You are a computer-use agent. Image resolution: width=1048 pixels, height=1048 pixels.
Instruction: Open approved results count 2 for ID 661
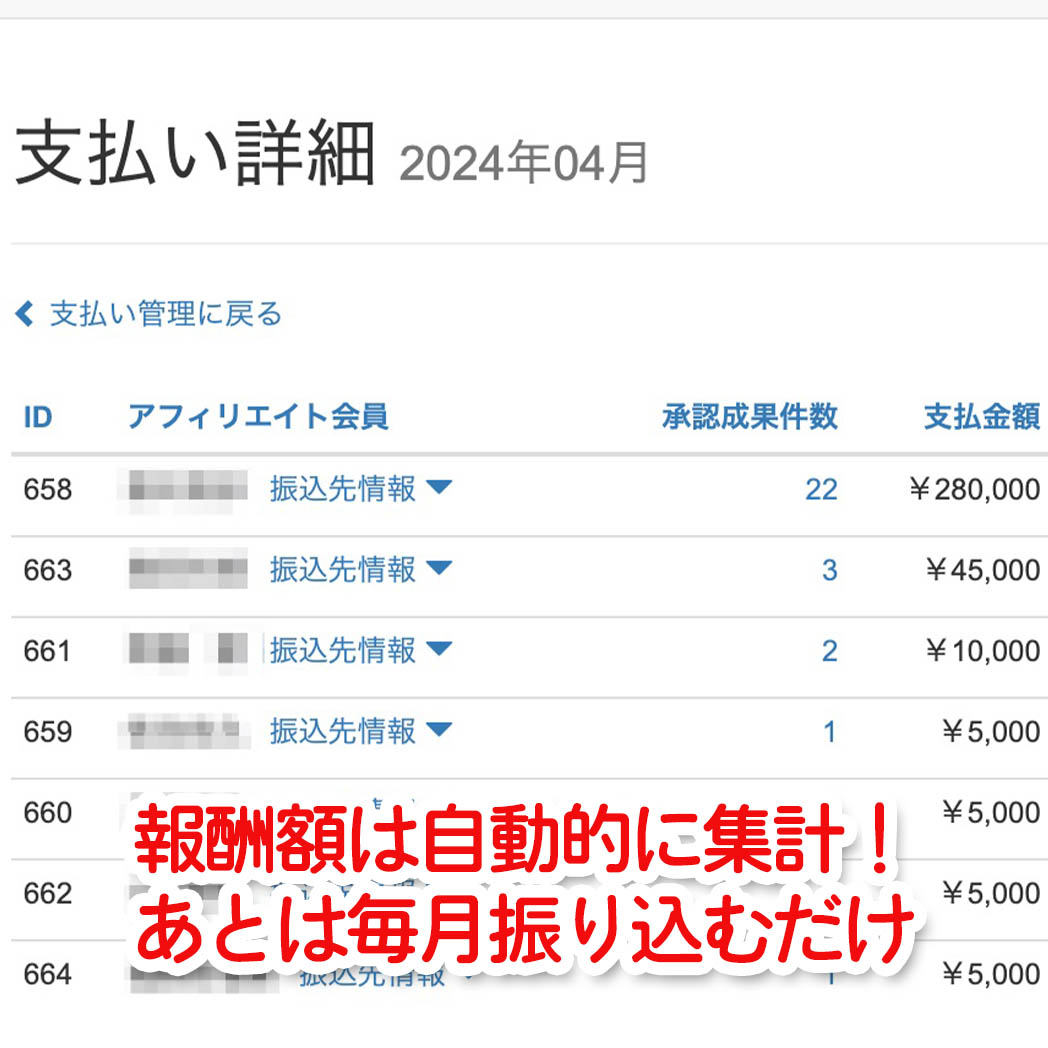point(829,651)
